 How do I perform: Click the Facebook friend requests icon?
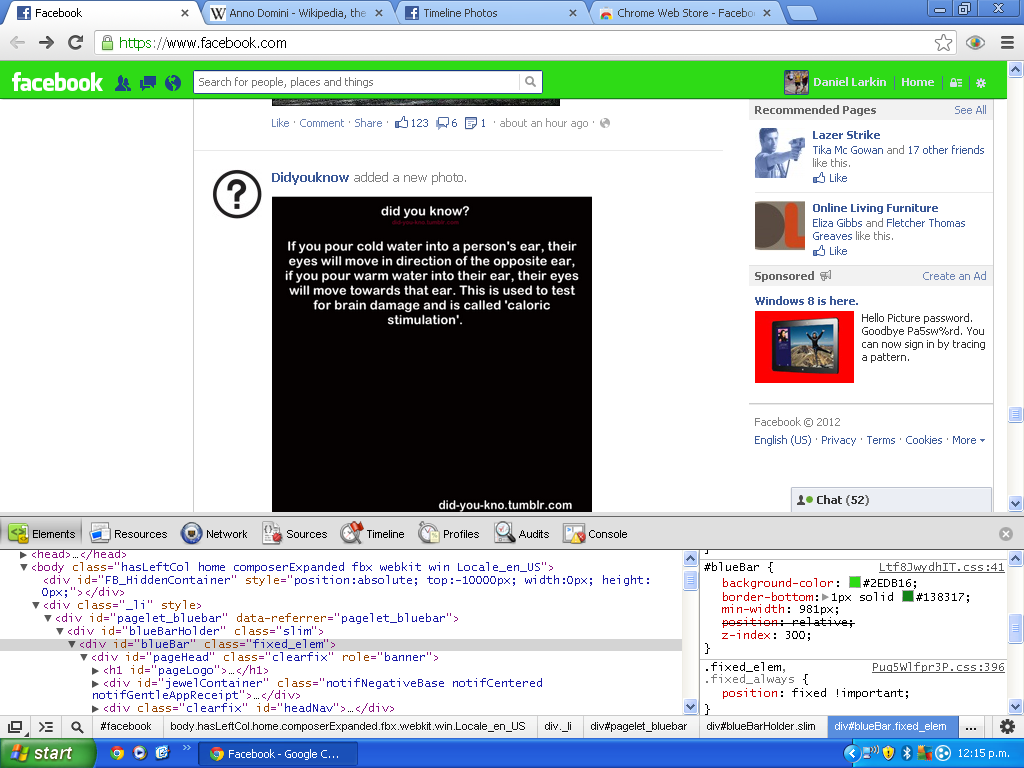pyautogui.click(x=122, y=83)
